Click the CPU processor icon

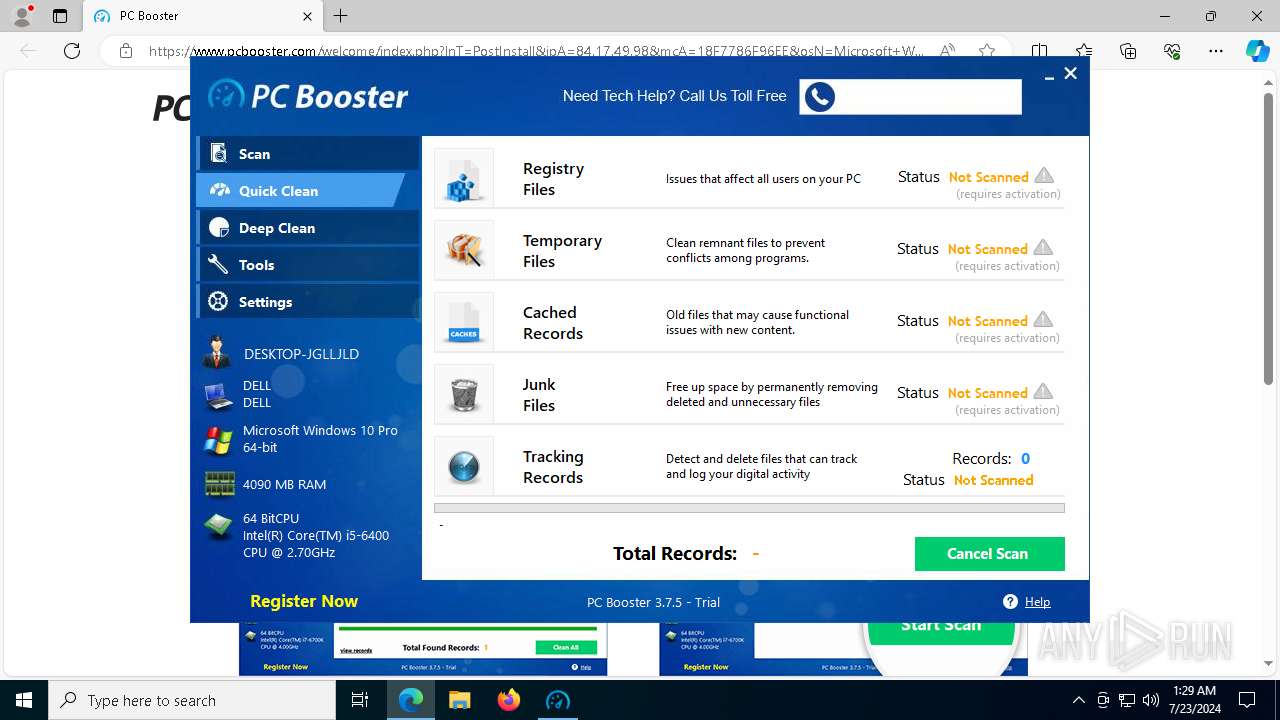[x=218, y=527]
